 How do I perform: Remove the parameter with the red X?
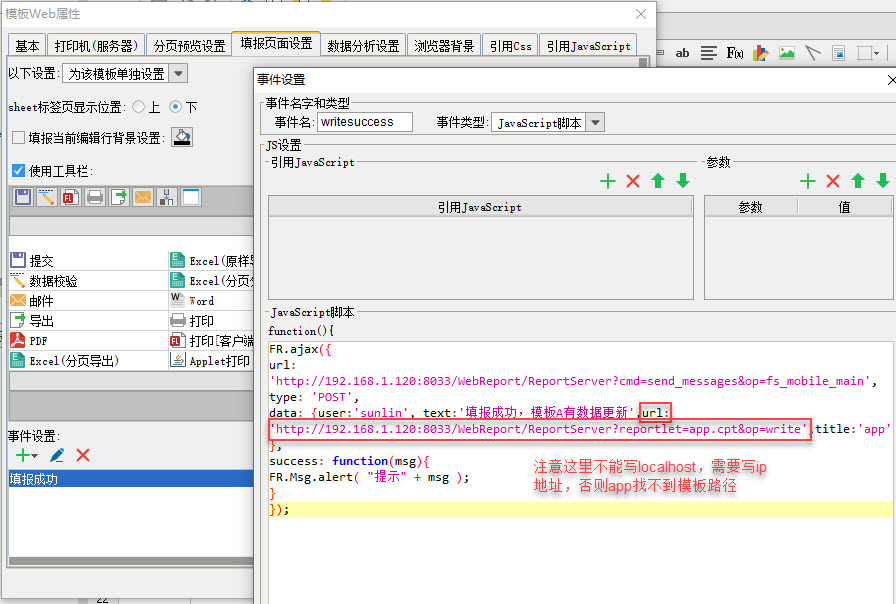(833, 181)
